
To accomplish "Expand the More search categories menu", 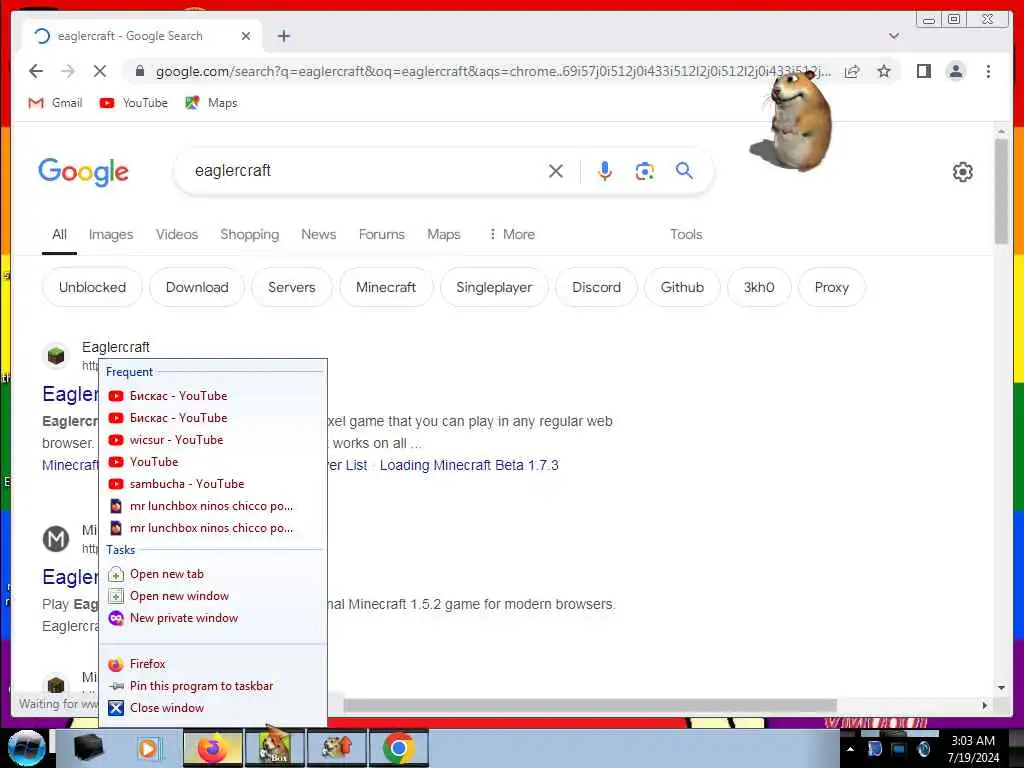I will [512, 234].
